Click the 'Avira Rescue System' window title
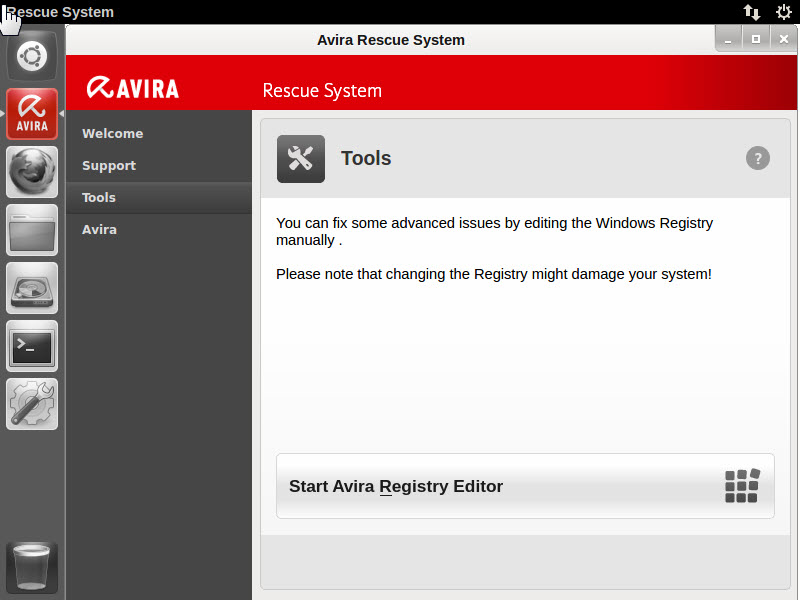The height and width of the screenshot is (600, 800). (391, 40)
